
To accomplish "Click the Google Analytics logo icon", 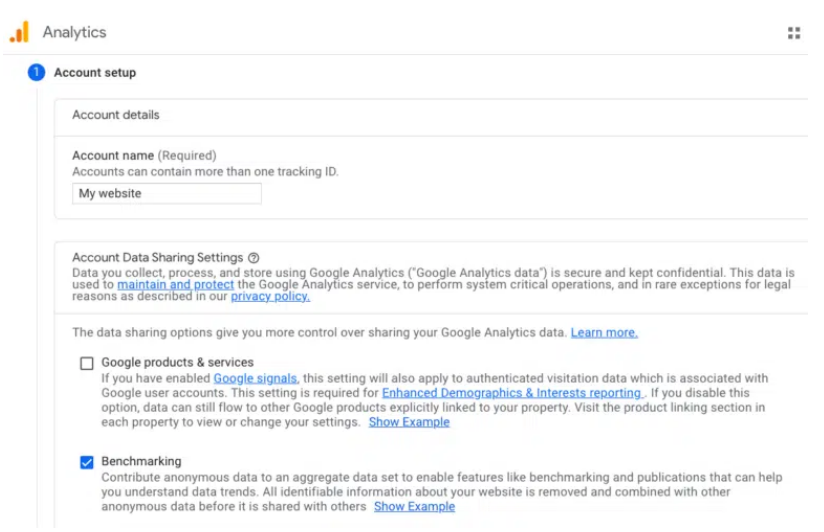I will point(19,32).
